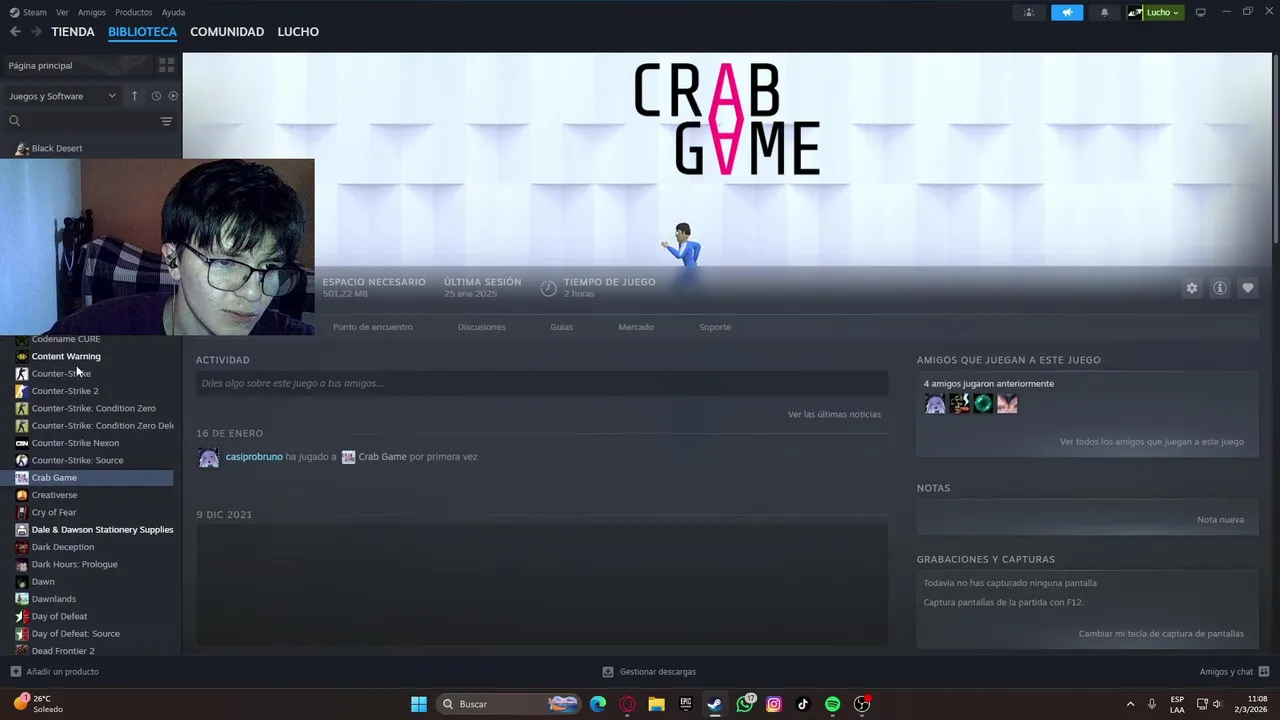Image resolution: width=1280 pixels, height=720 pixels.
Task: Open the friends activity icon in title bar
Action: [1028, 12]
